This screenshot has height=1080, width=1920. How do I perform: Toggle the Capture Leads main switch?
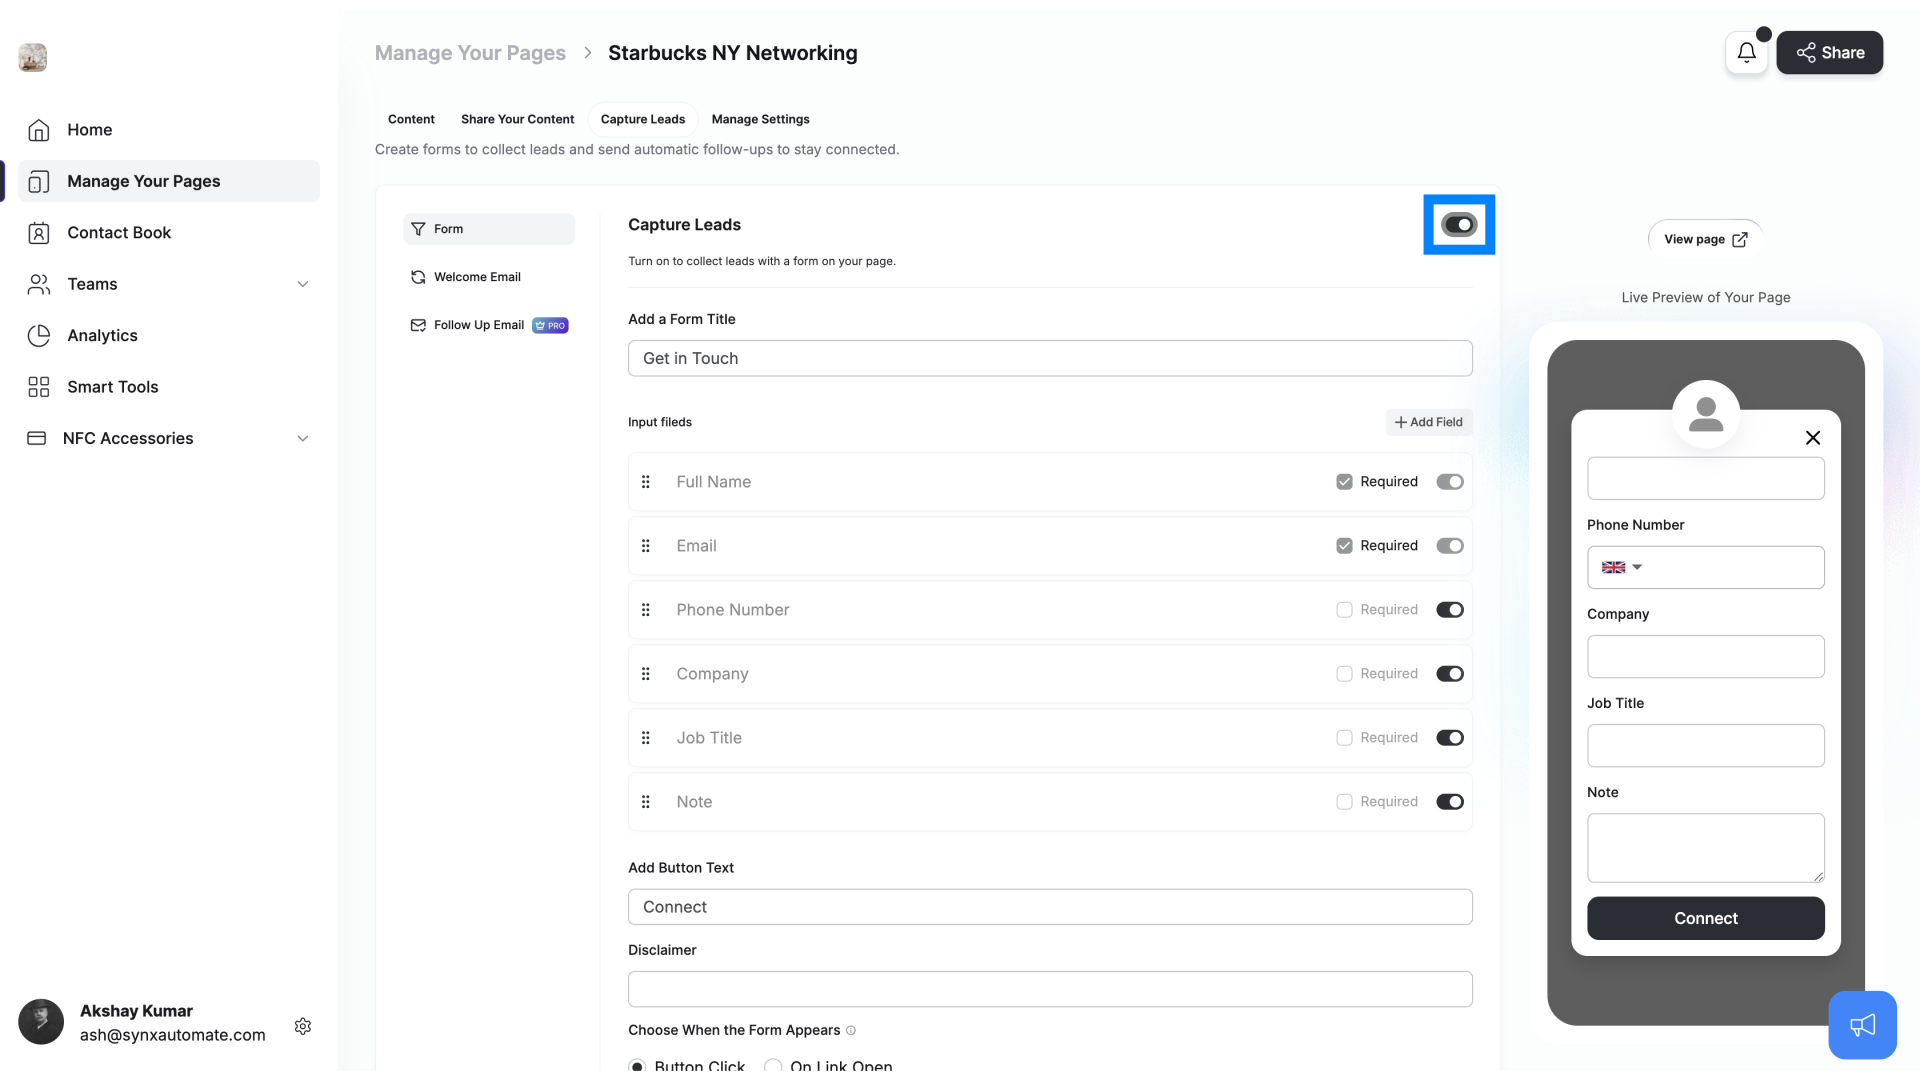[1459, 225]
